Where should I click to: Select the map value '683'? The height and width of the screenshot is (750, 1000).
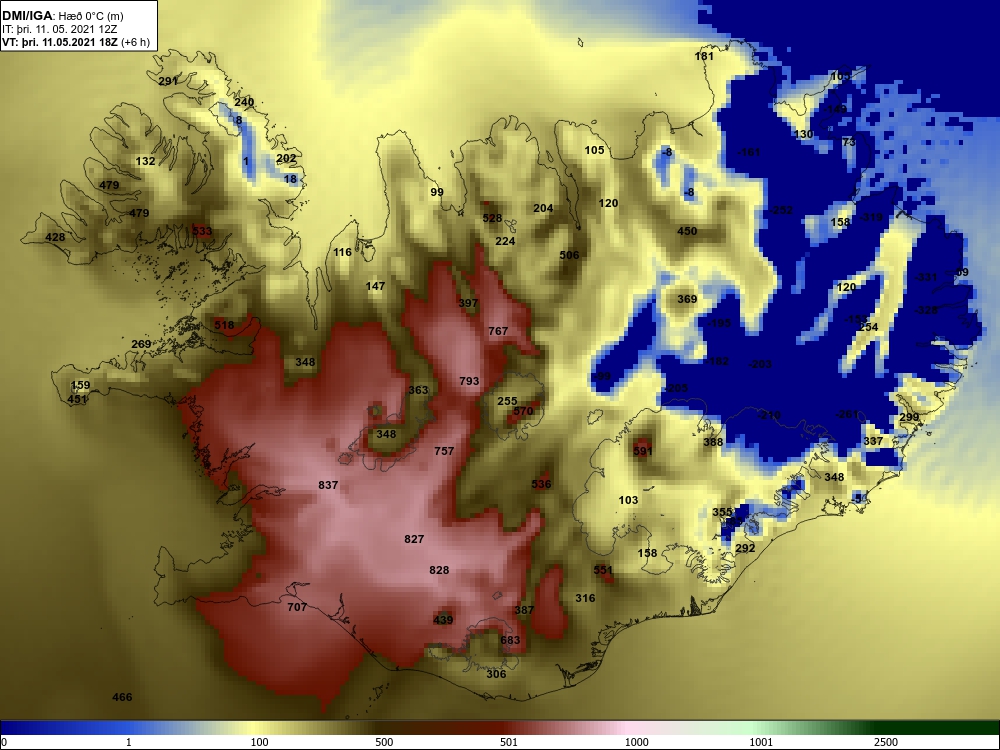coord(510,640)
